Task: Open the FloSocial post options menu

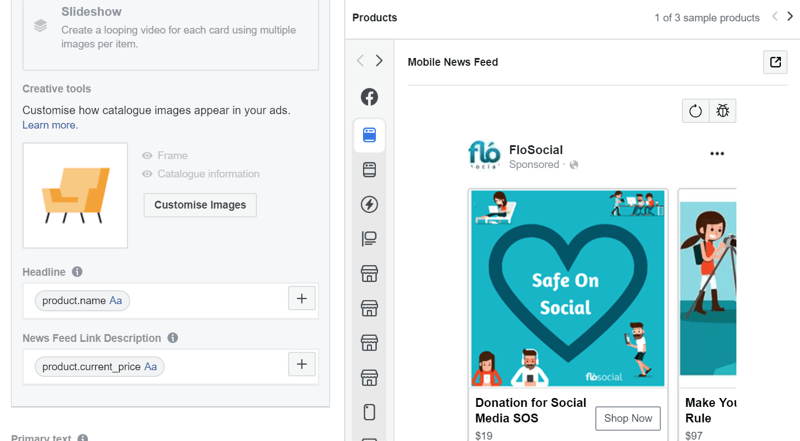Action: [x=717, y=154]
